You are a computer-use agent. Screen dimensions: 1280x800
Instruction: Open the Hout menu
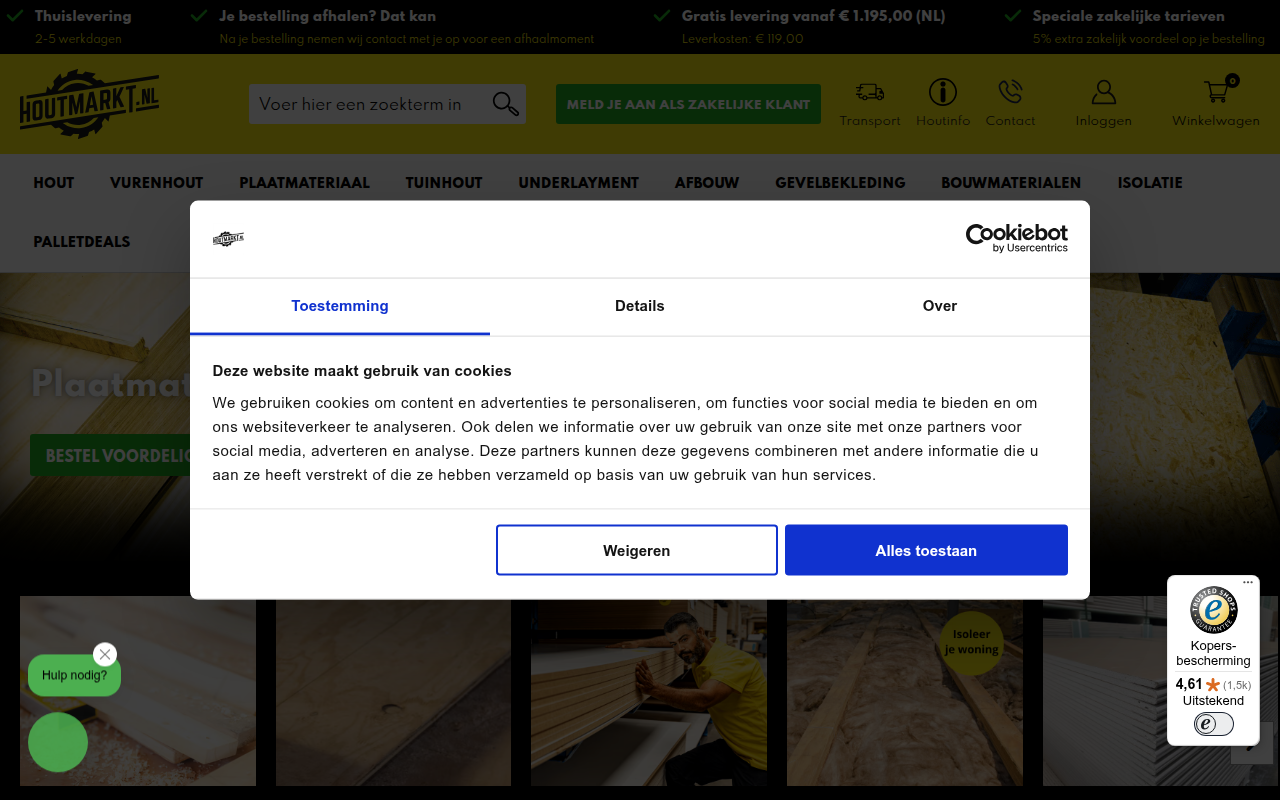(x=54, y=183)
